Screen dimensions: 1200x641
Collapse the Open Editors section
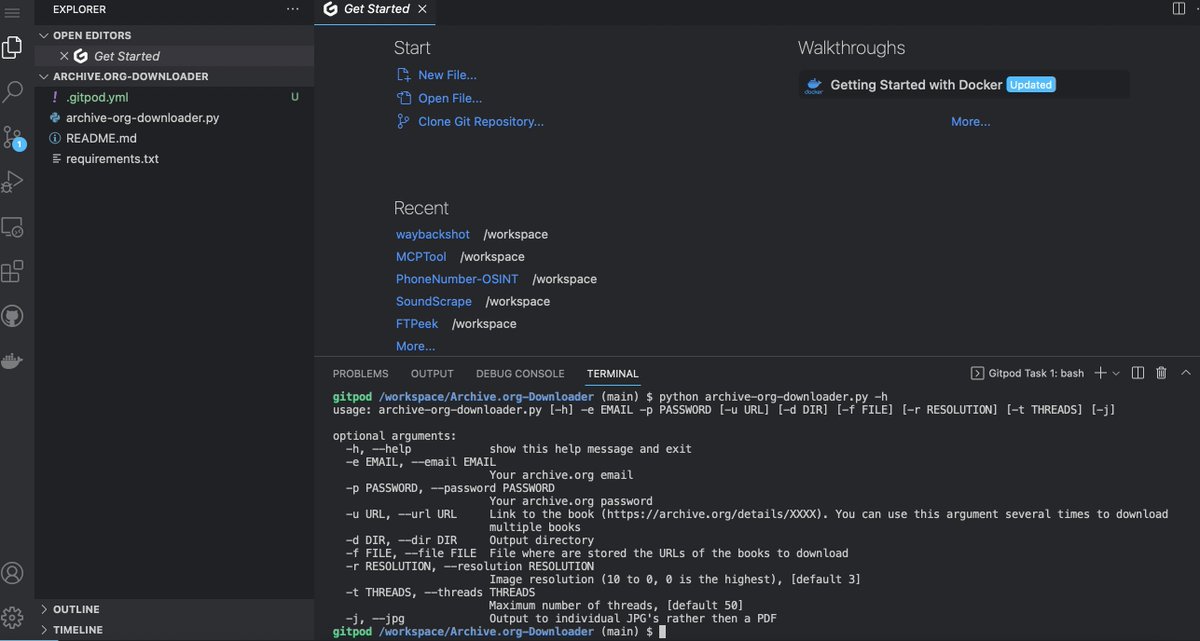coord(174,35)
